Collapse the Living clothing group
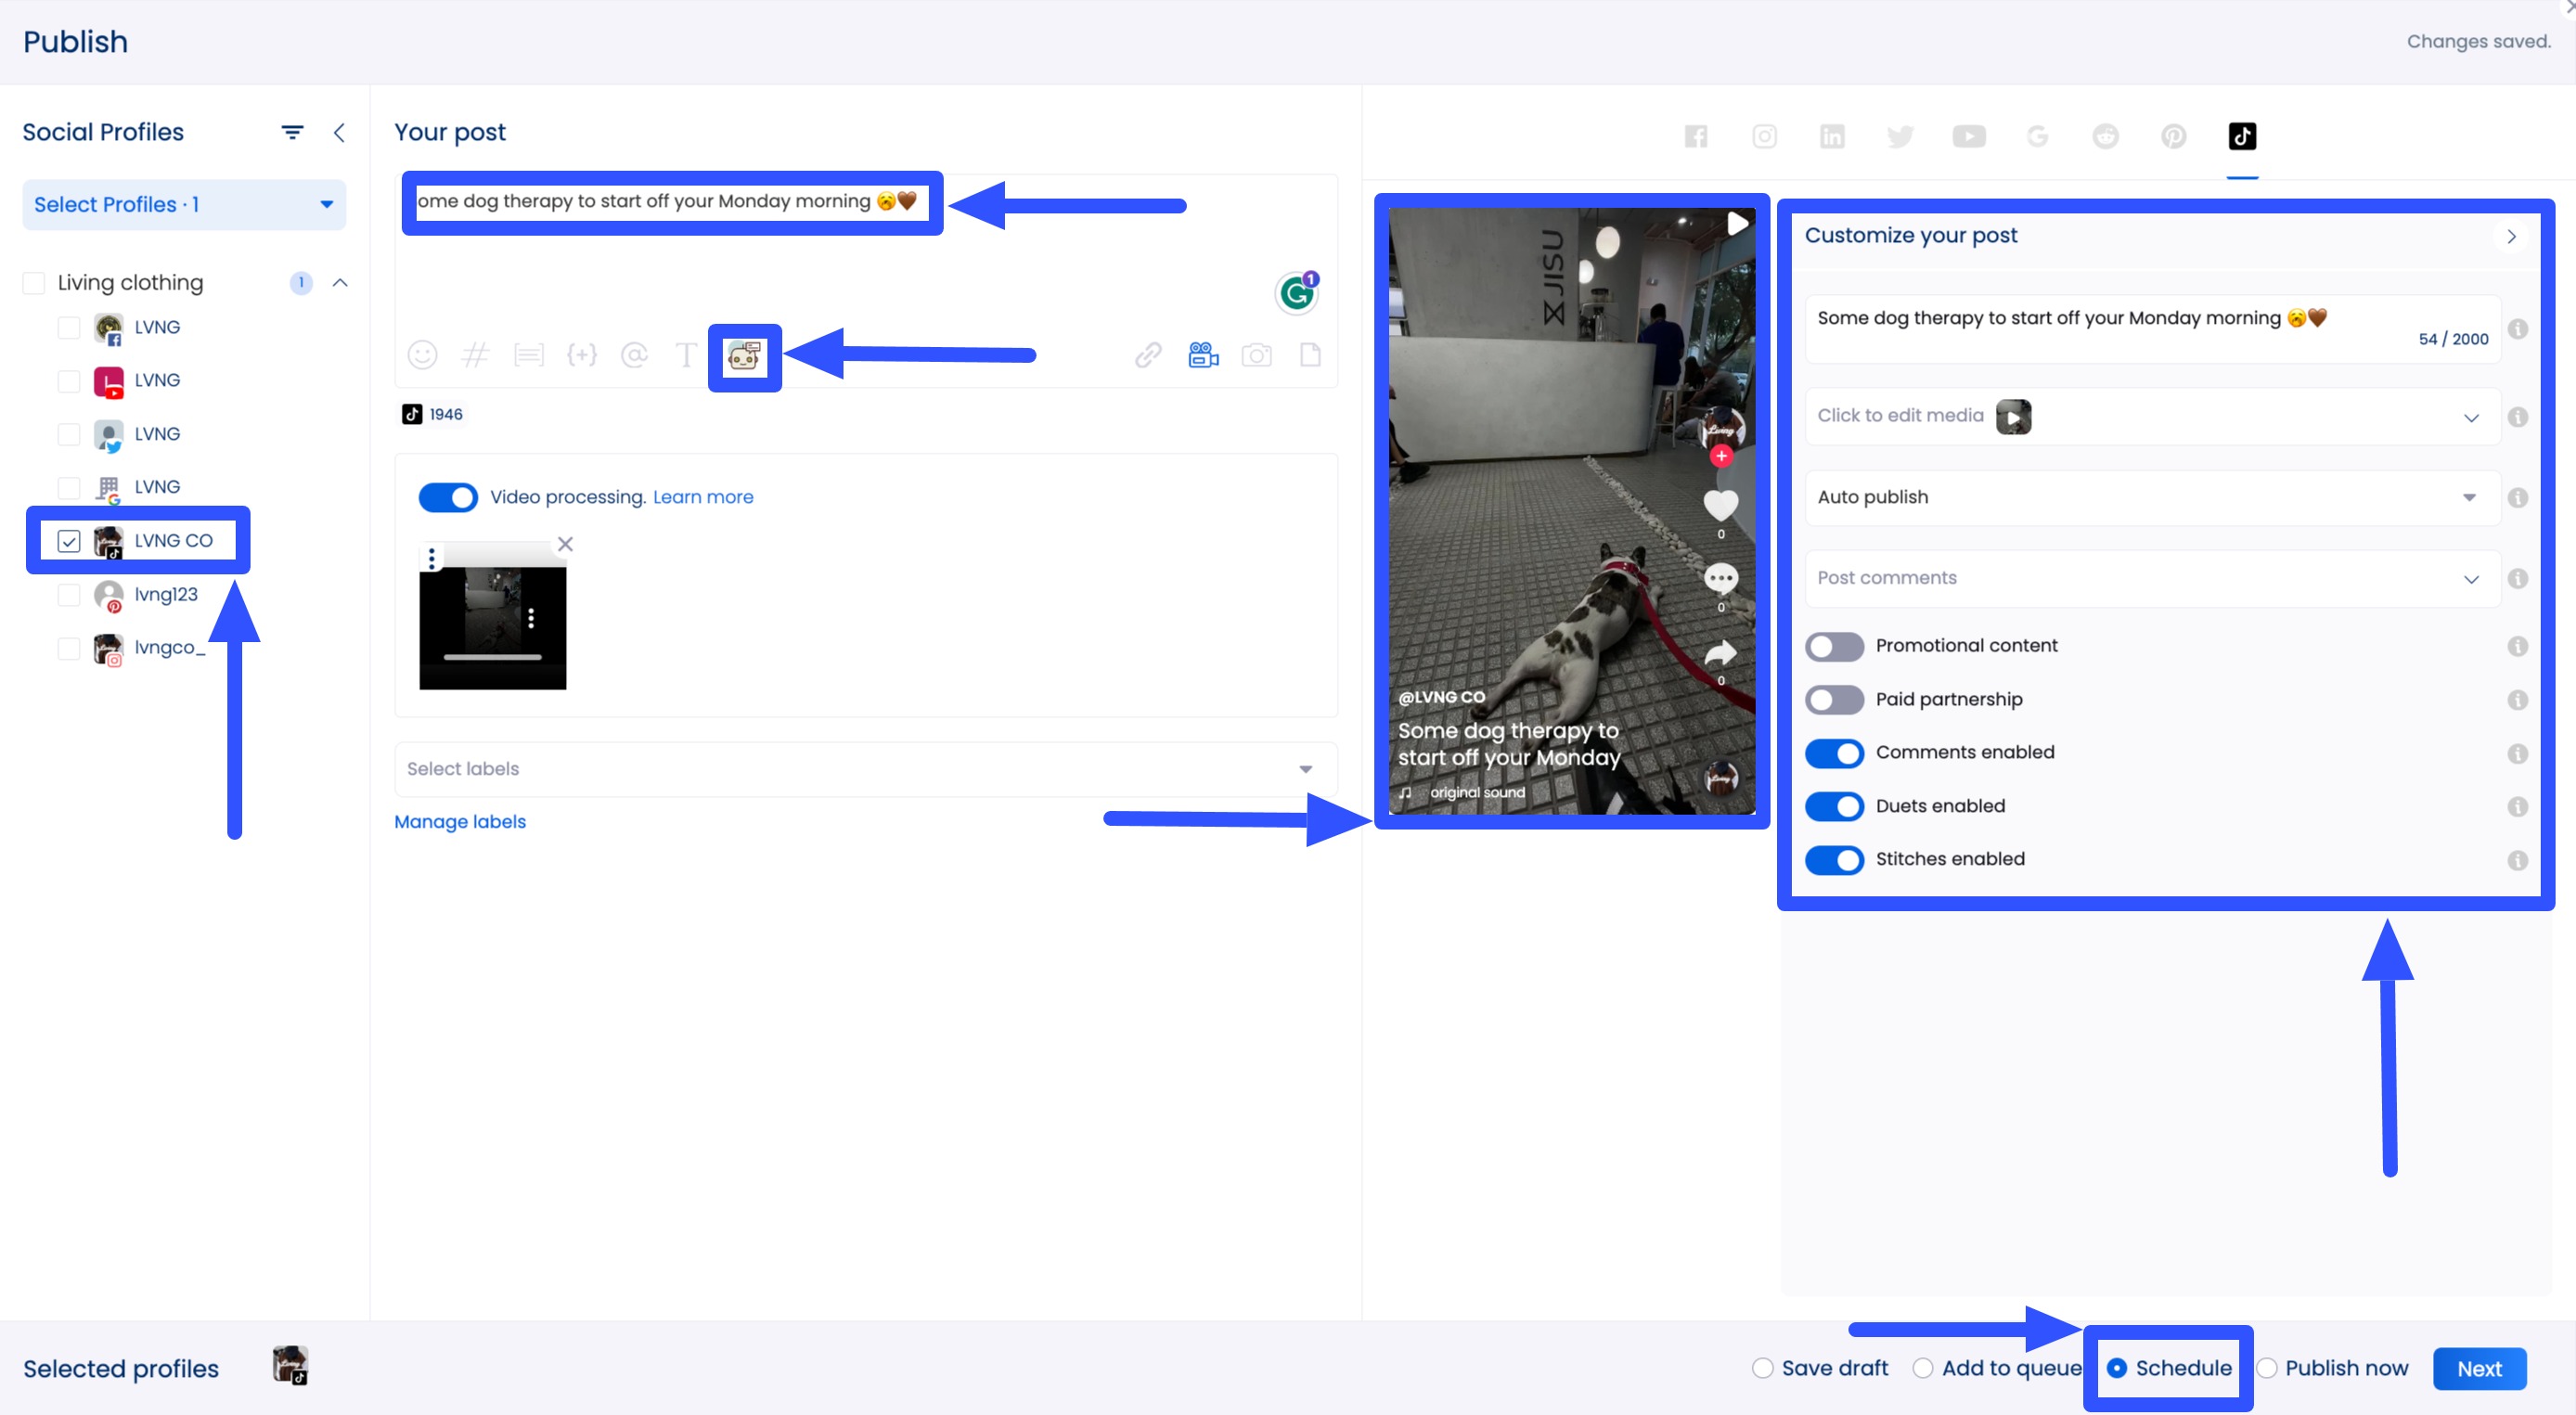 (340, 283)
